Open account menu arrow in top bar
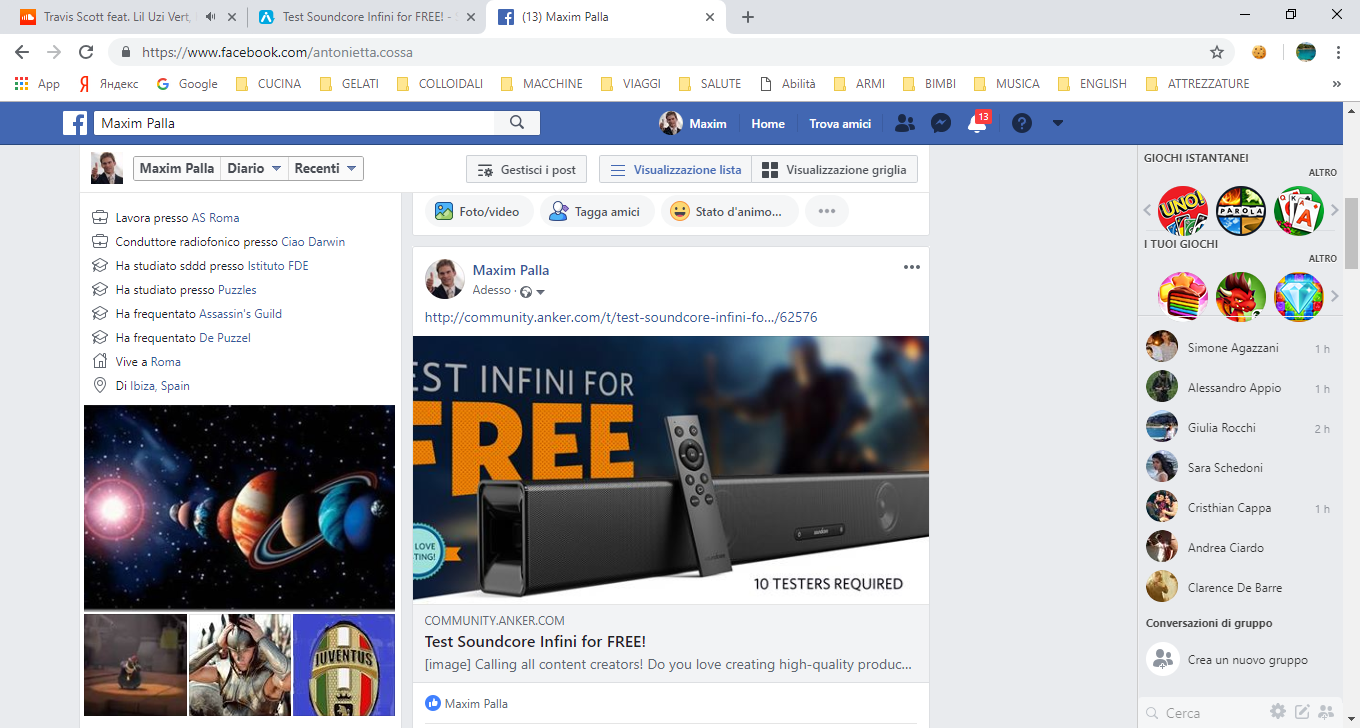This screenshot has width=1360, height=728. (x=1058, y=123)
